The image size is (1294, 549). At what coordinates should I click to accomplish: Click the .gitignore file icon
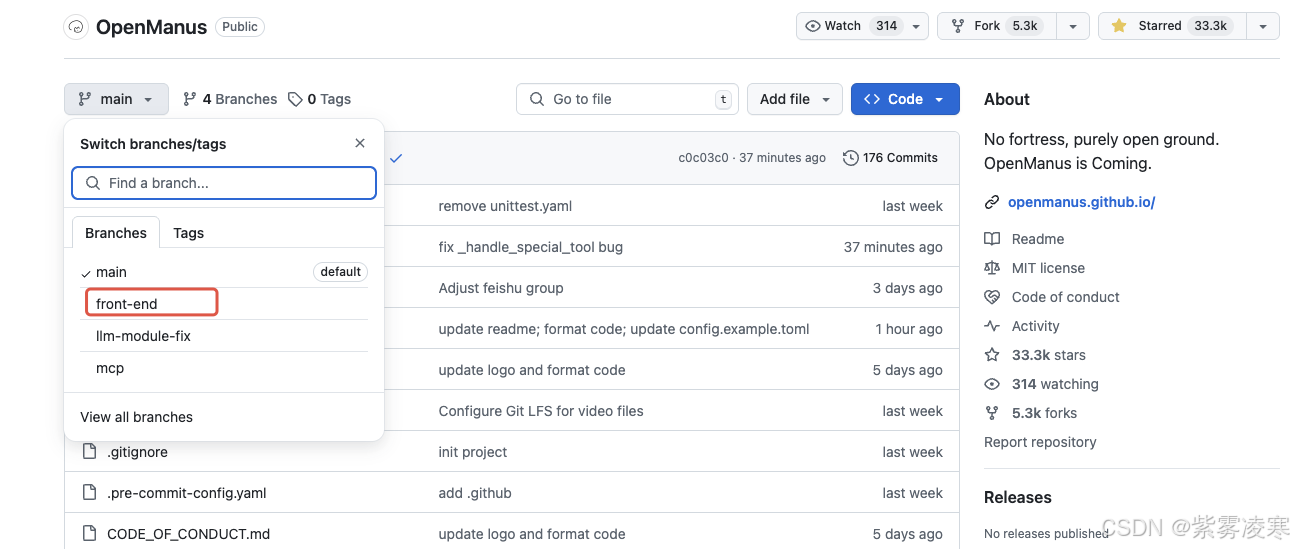[x=89, y=452]
